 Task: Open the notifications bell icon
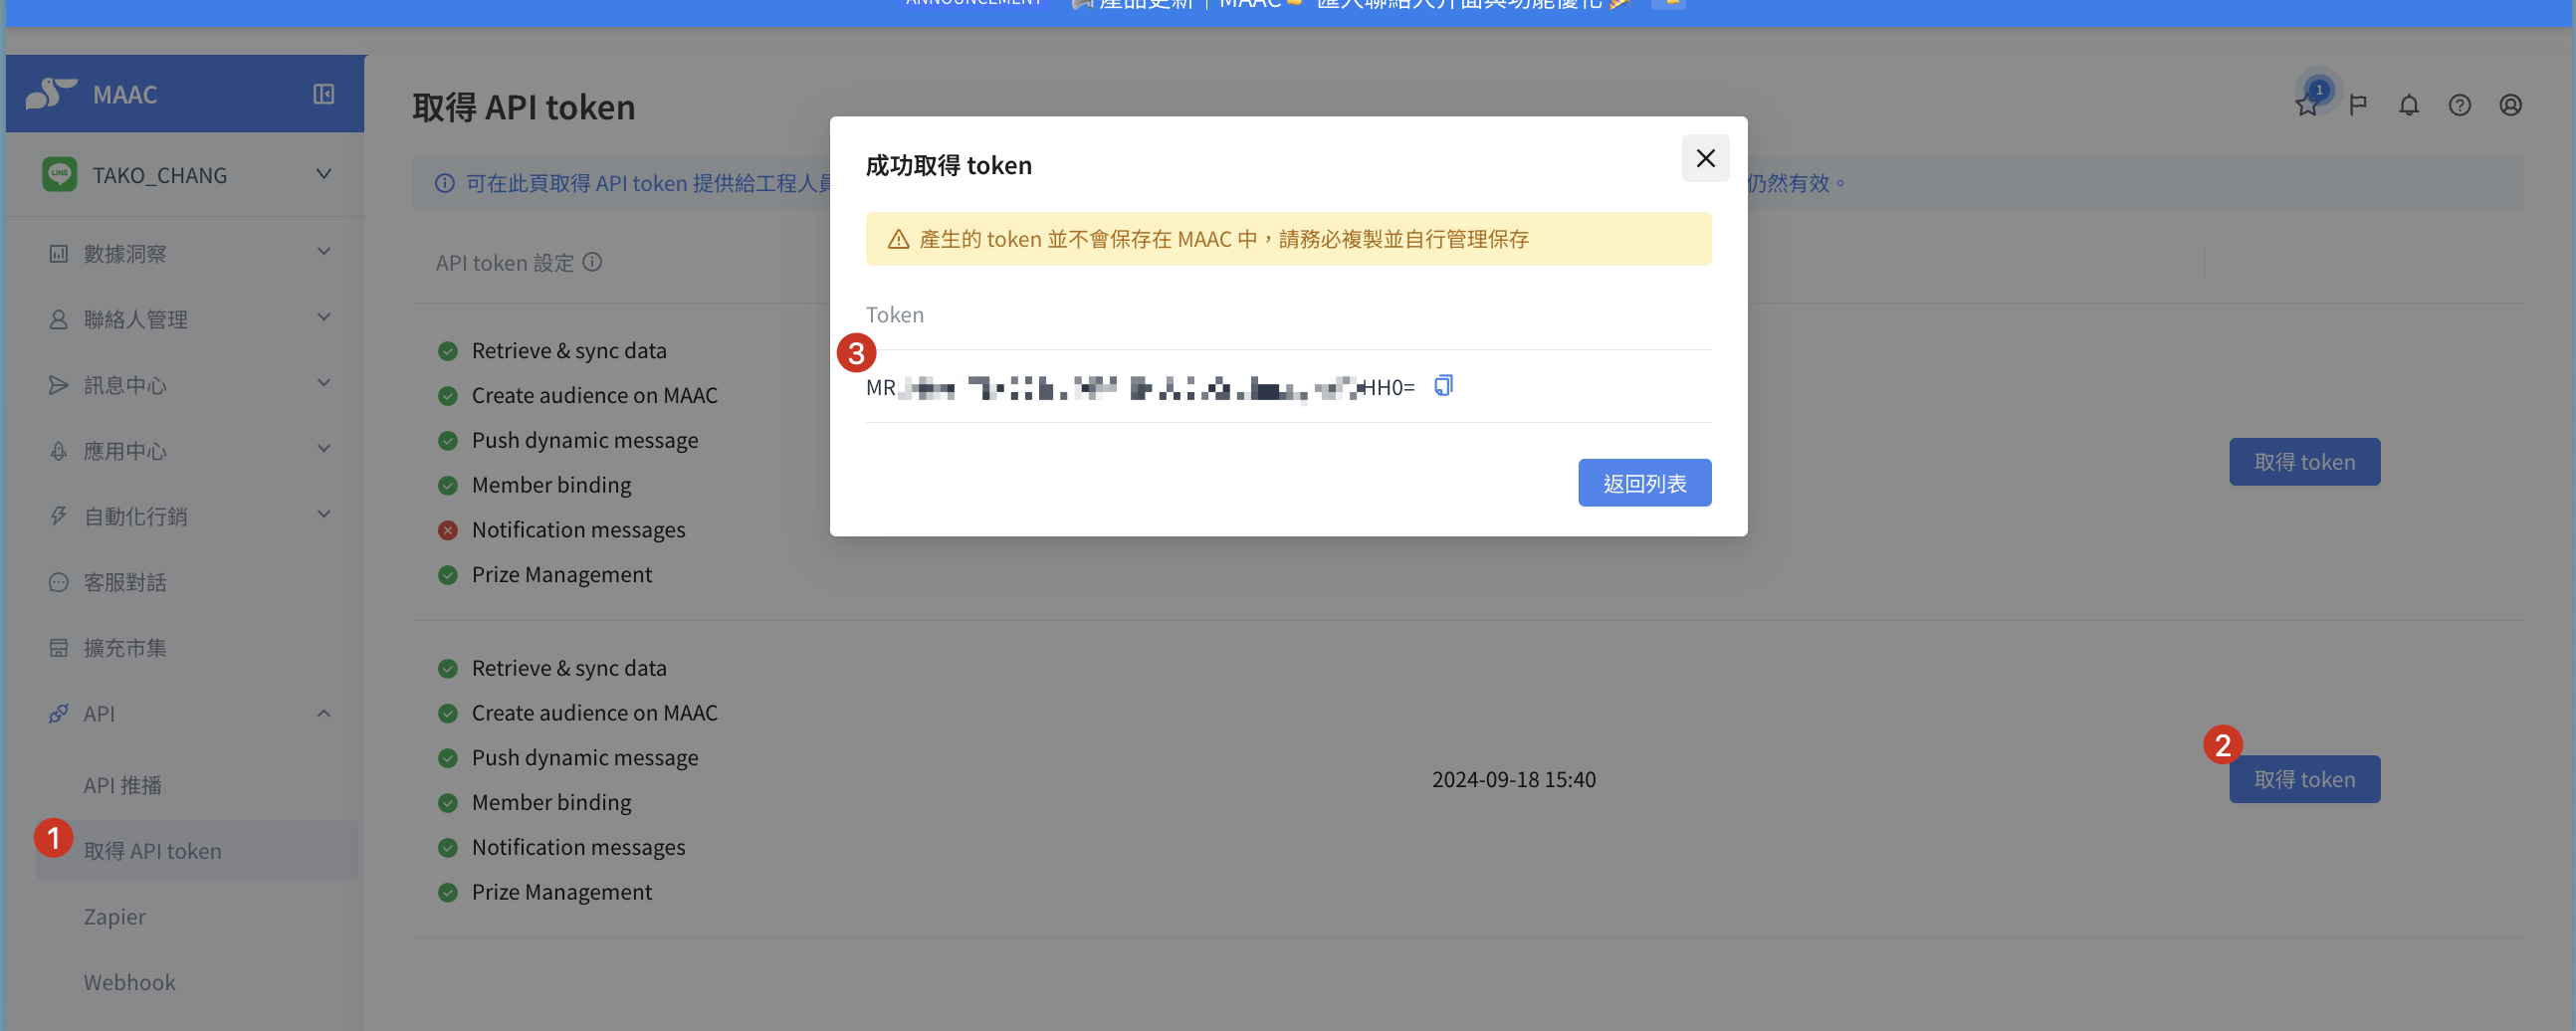2409,105
